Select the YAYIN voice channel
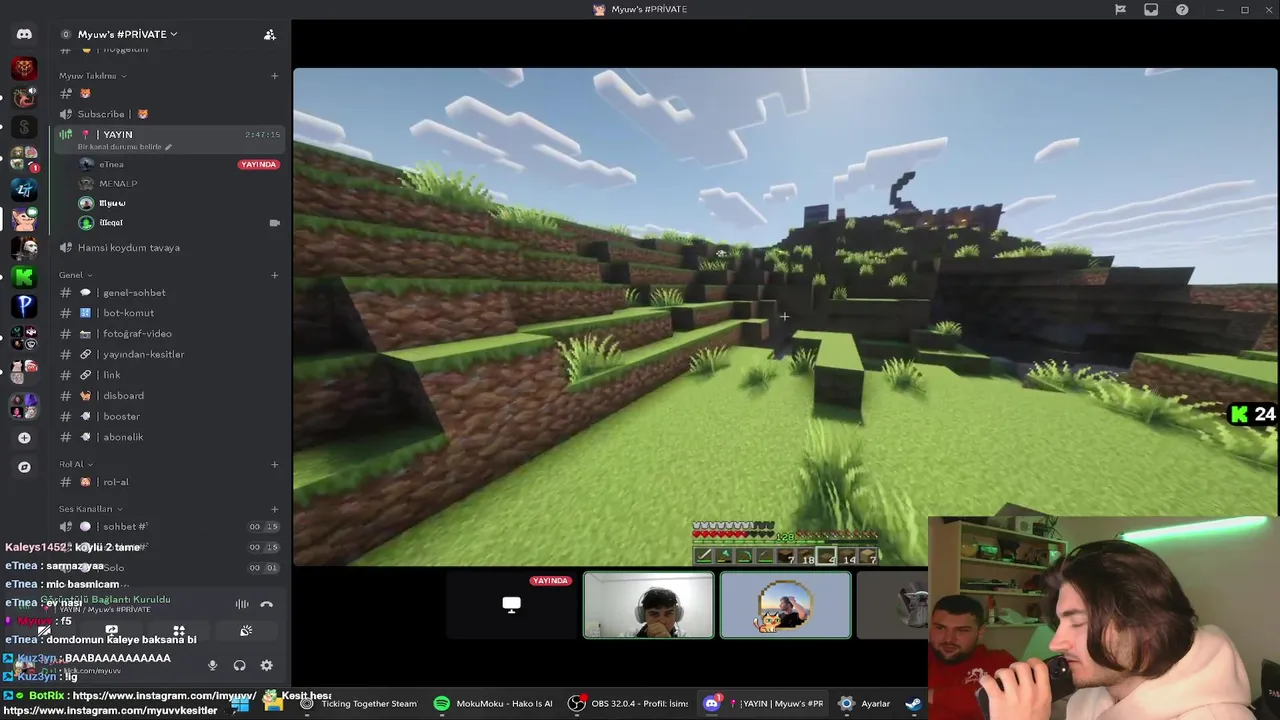This screenshot has width=1280, height=720. click(x=169, y=139)
